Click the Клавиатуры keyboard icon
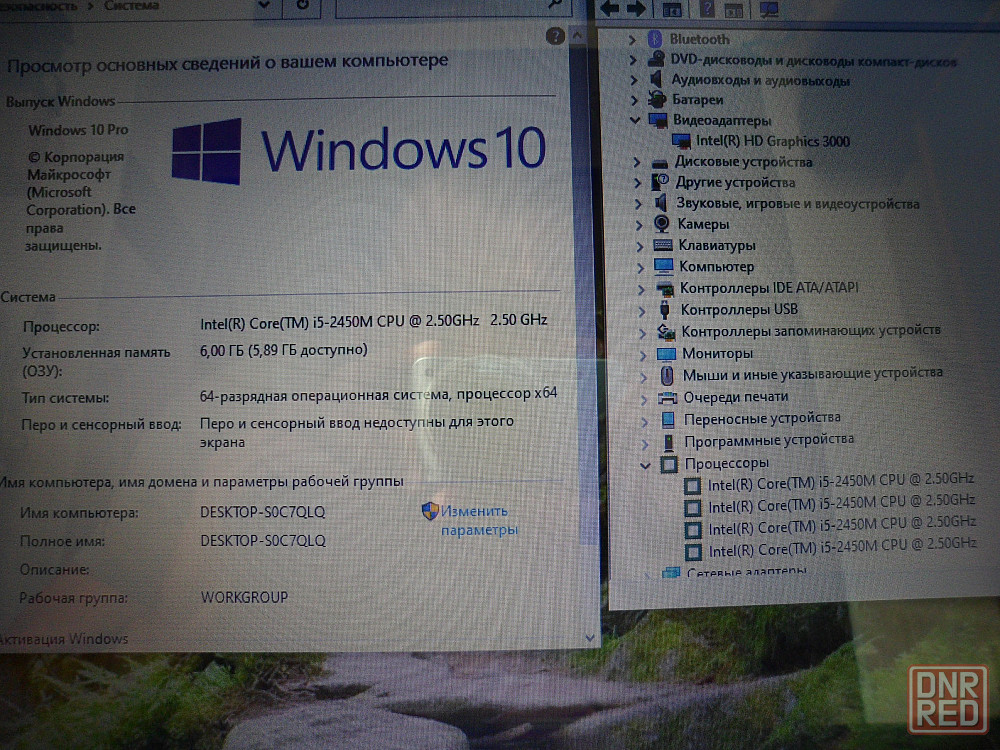This screenshot has width=1000, height=750. (662, 245)
